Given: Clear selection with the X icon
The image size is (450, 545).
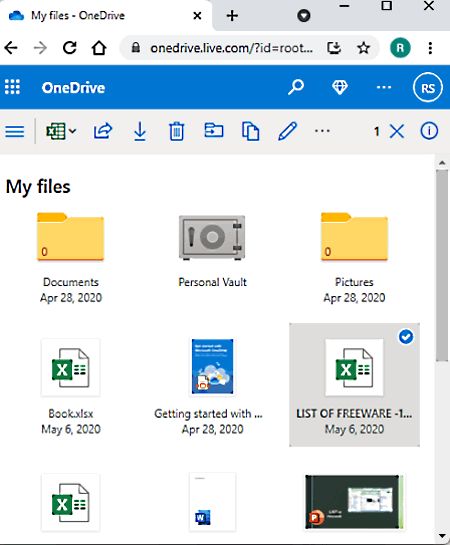Looking at the screenshot, I should (x=396, y=131).
